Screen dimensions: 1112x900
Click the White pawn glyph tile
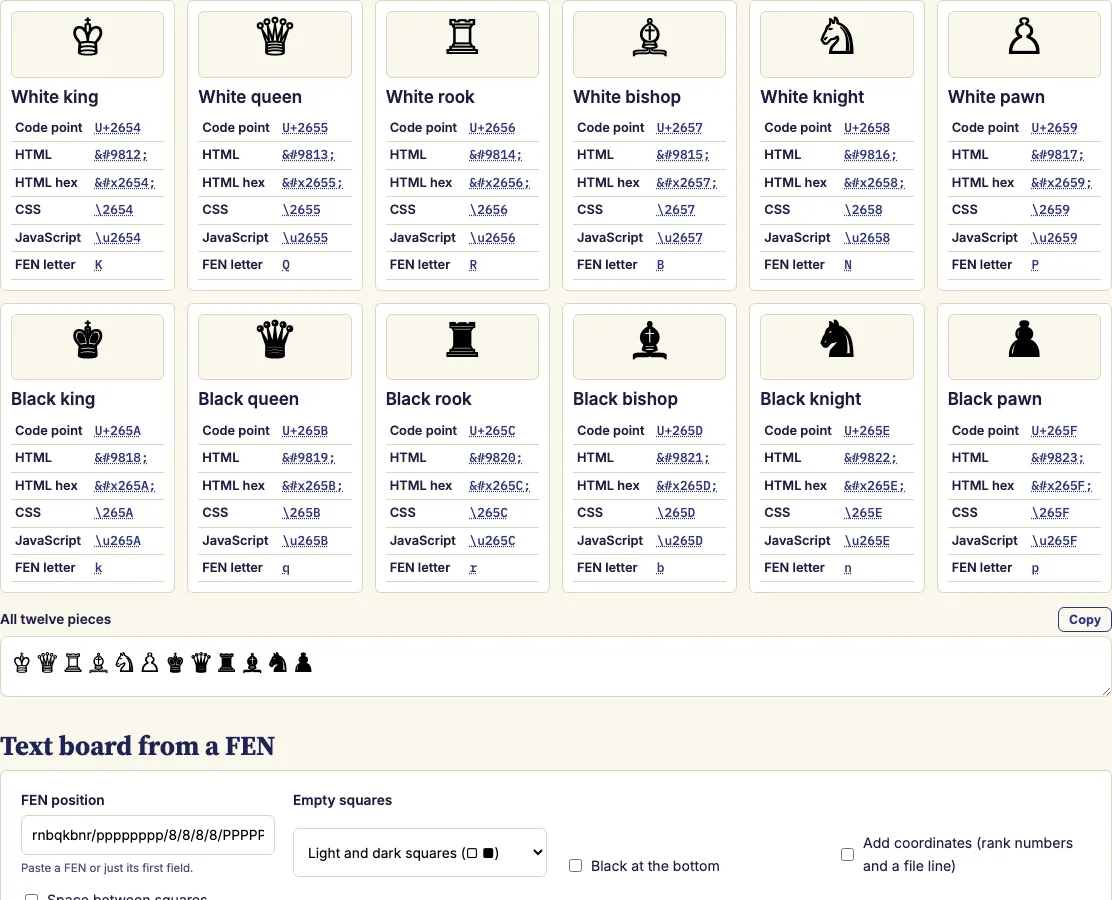1024,44
